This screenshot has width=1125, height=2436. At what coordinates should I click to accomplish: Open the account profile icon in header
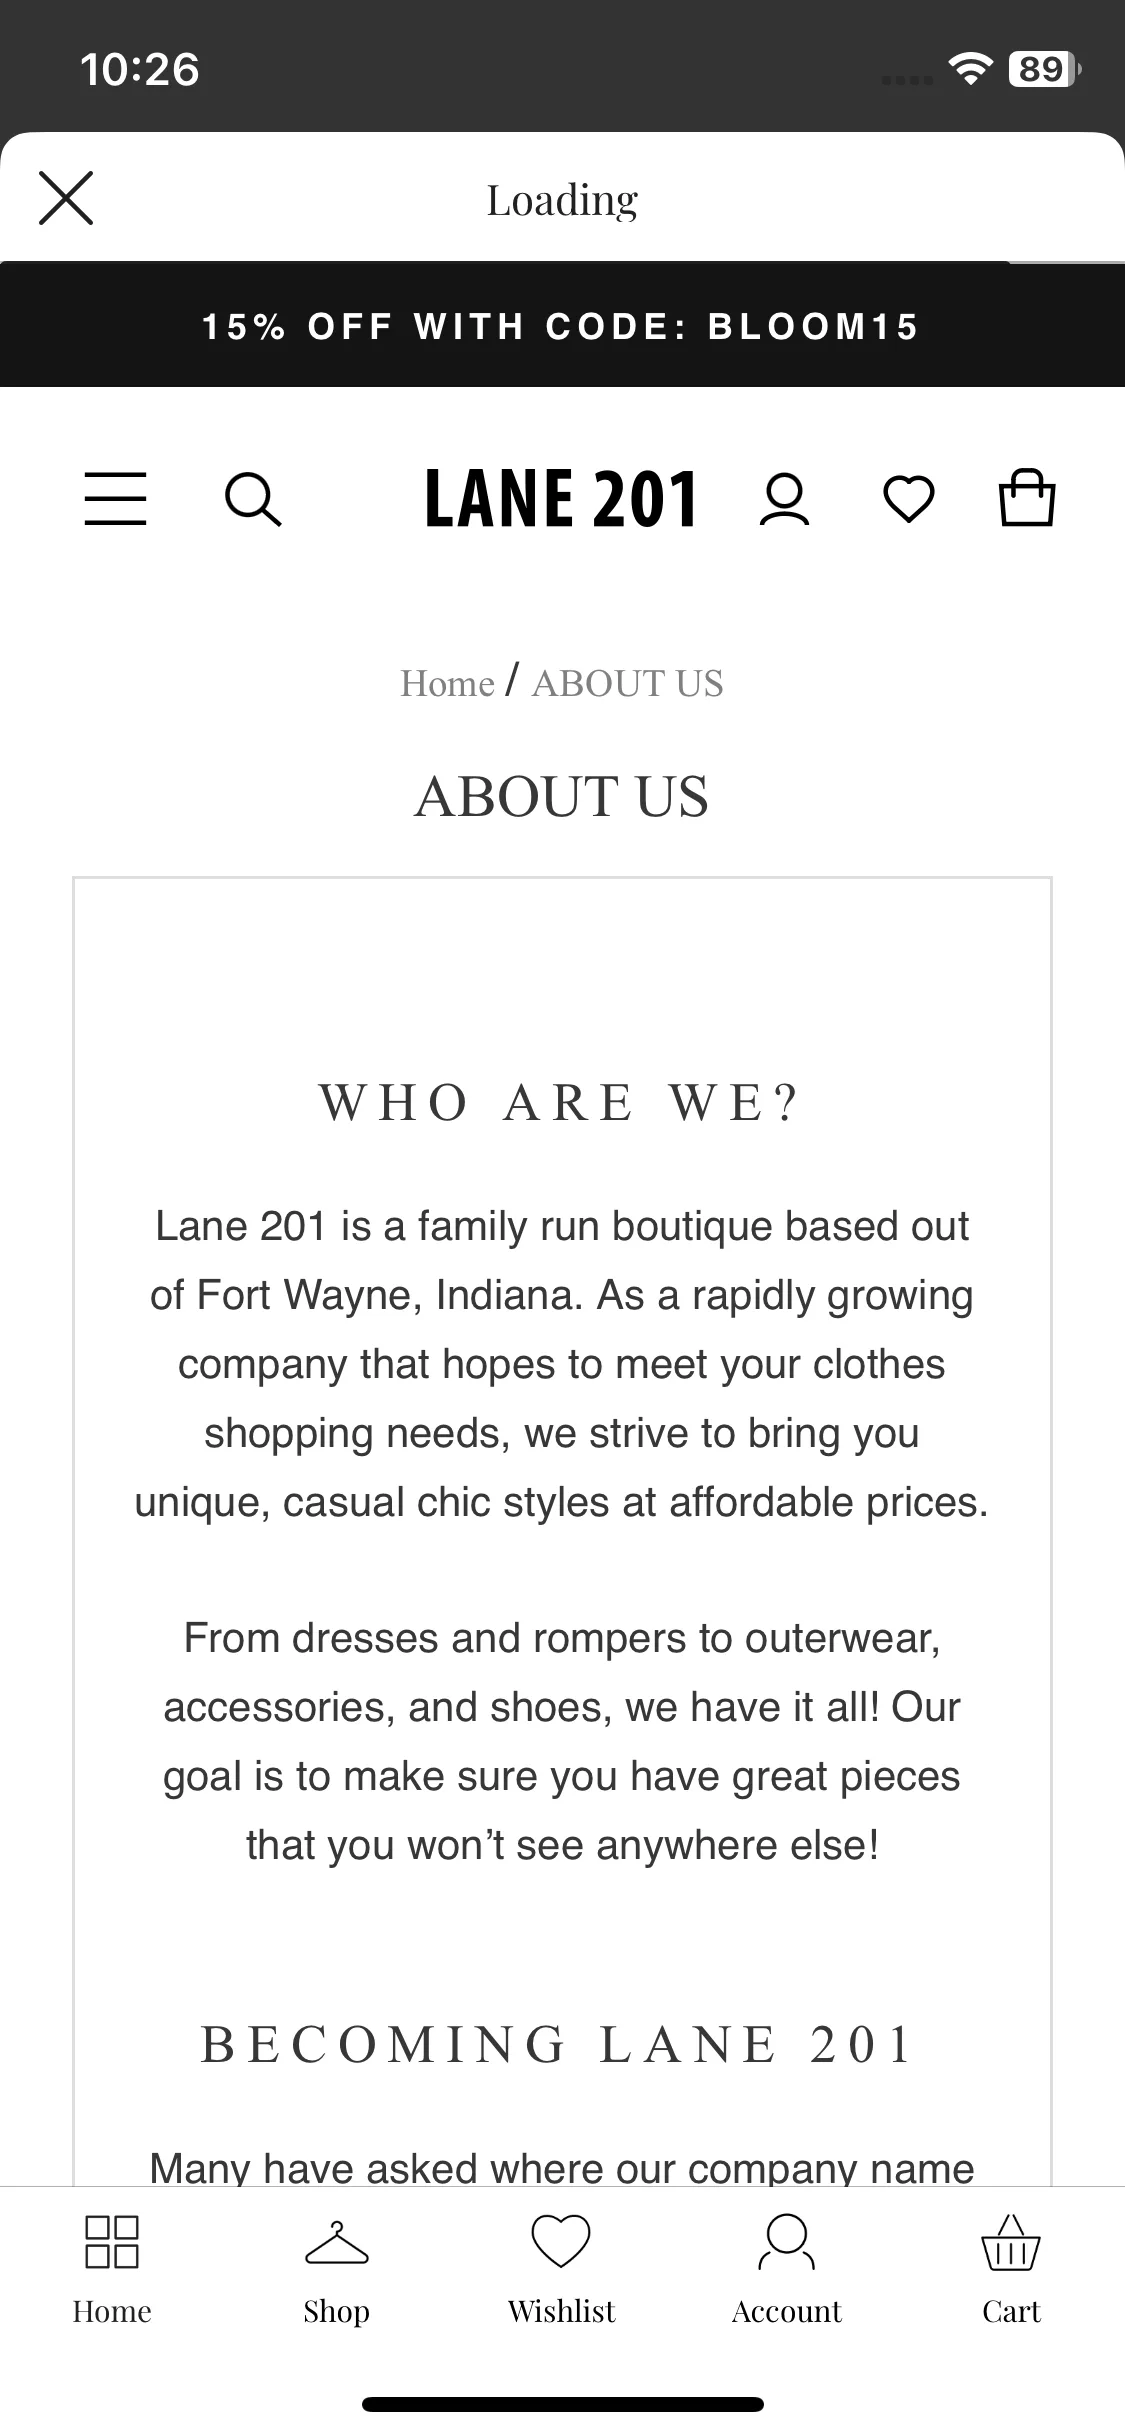(785, 499)
